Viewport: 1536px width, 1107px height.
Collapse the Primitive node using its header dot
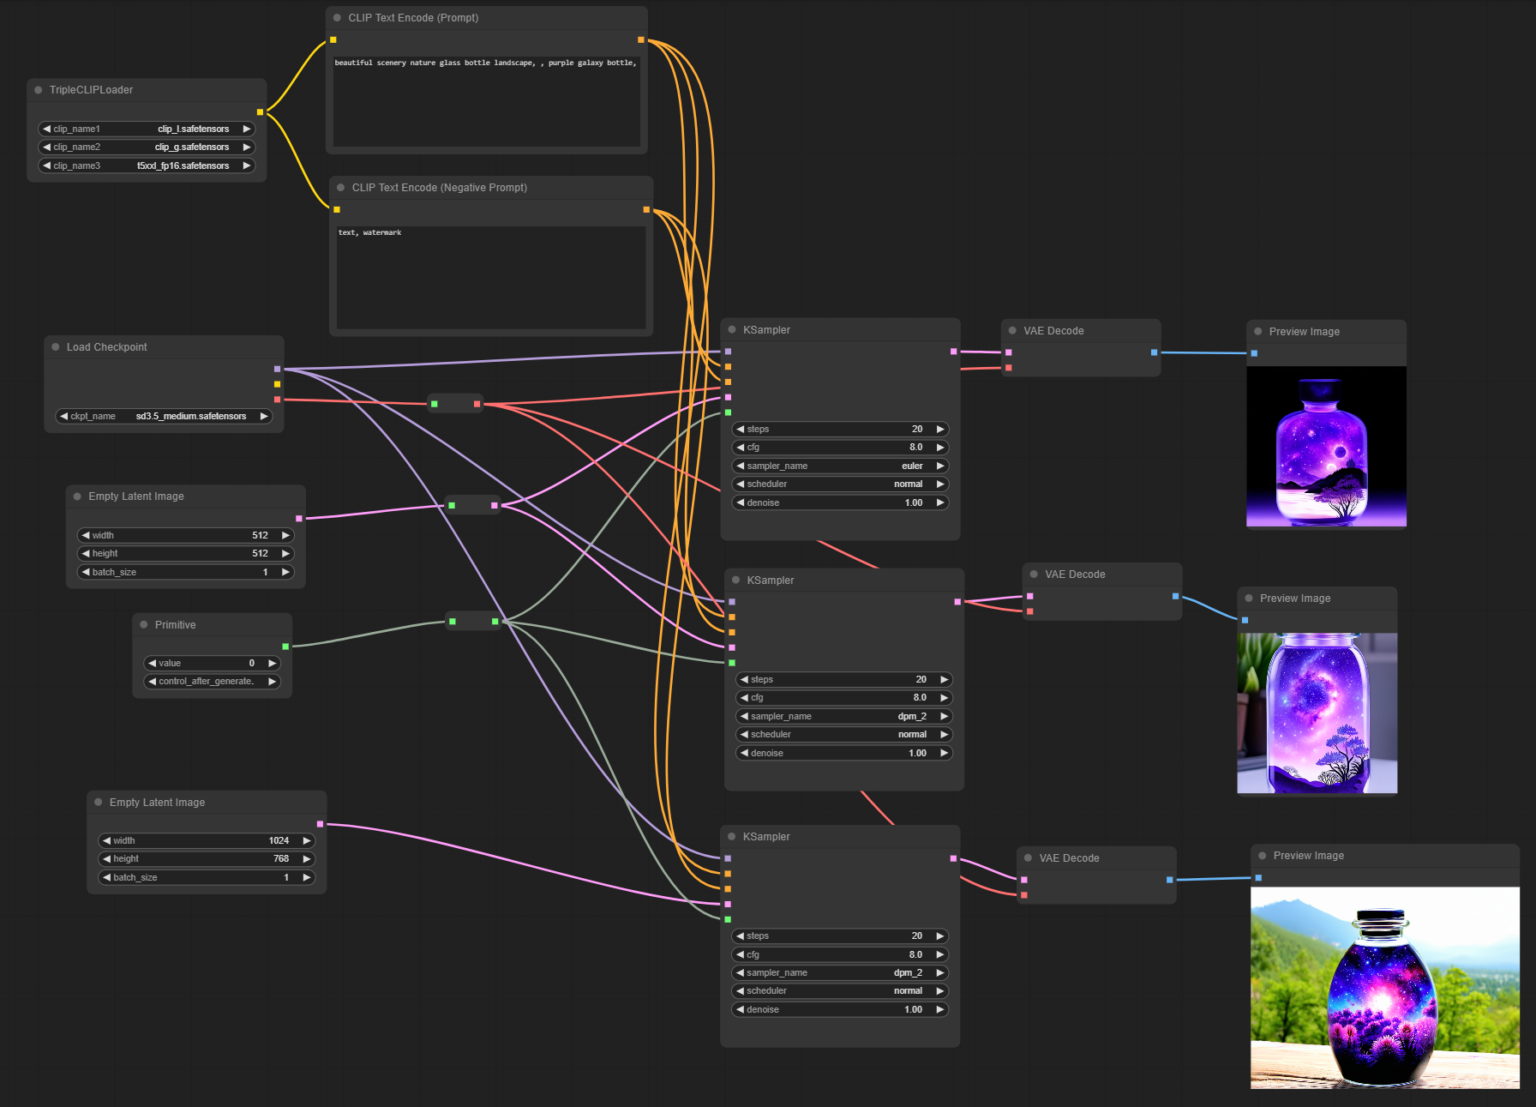coord(145,624)
